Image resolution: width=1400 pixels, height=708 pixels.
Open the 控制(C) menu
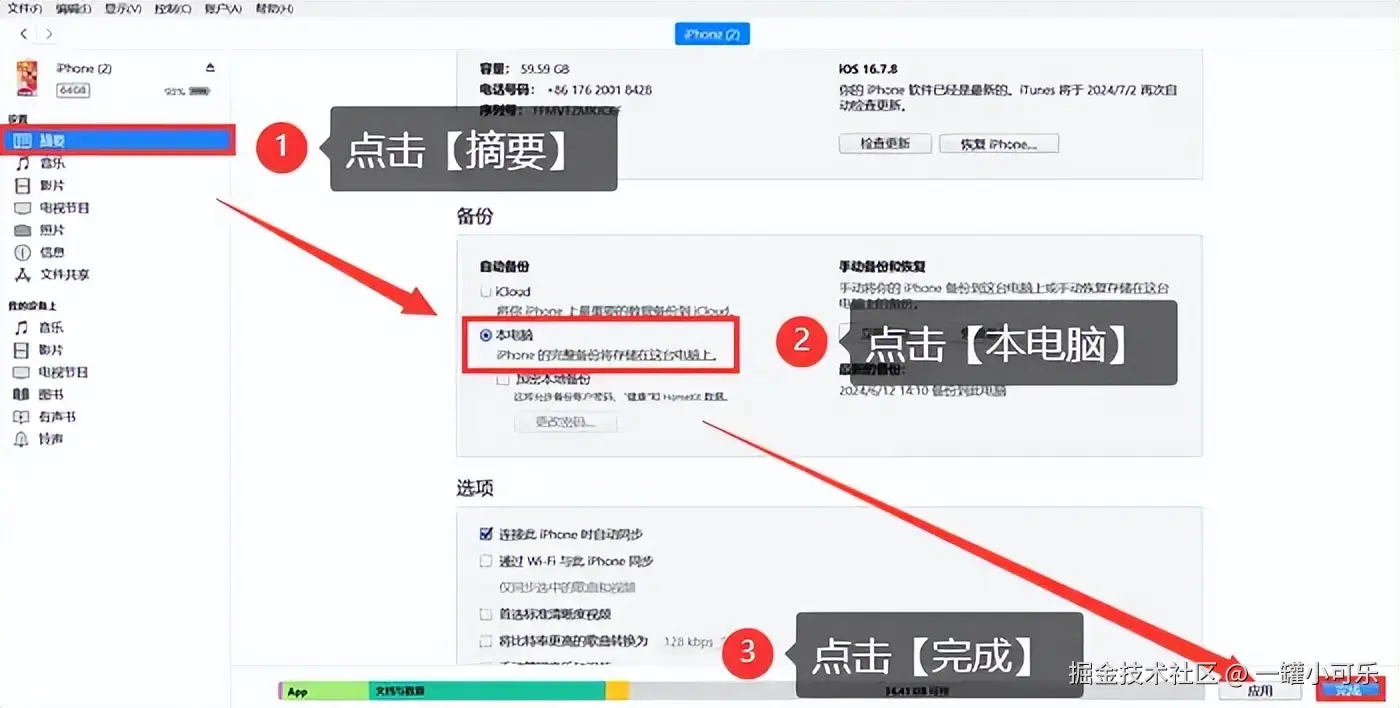tap(172, 9)
